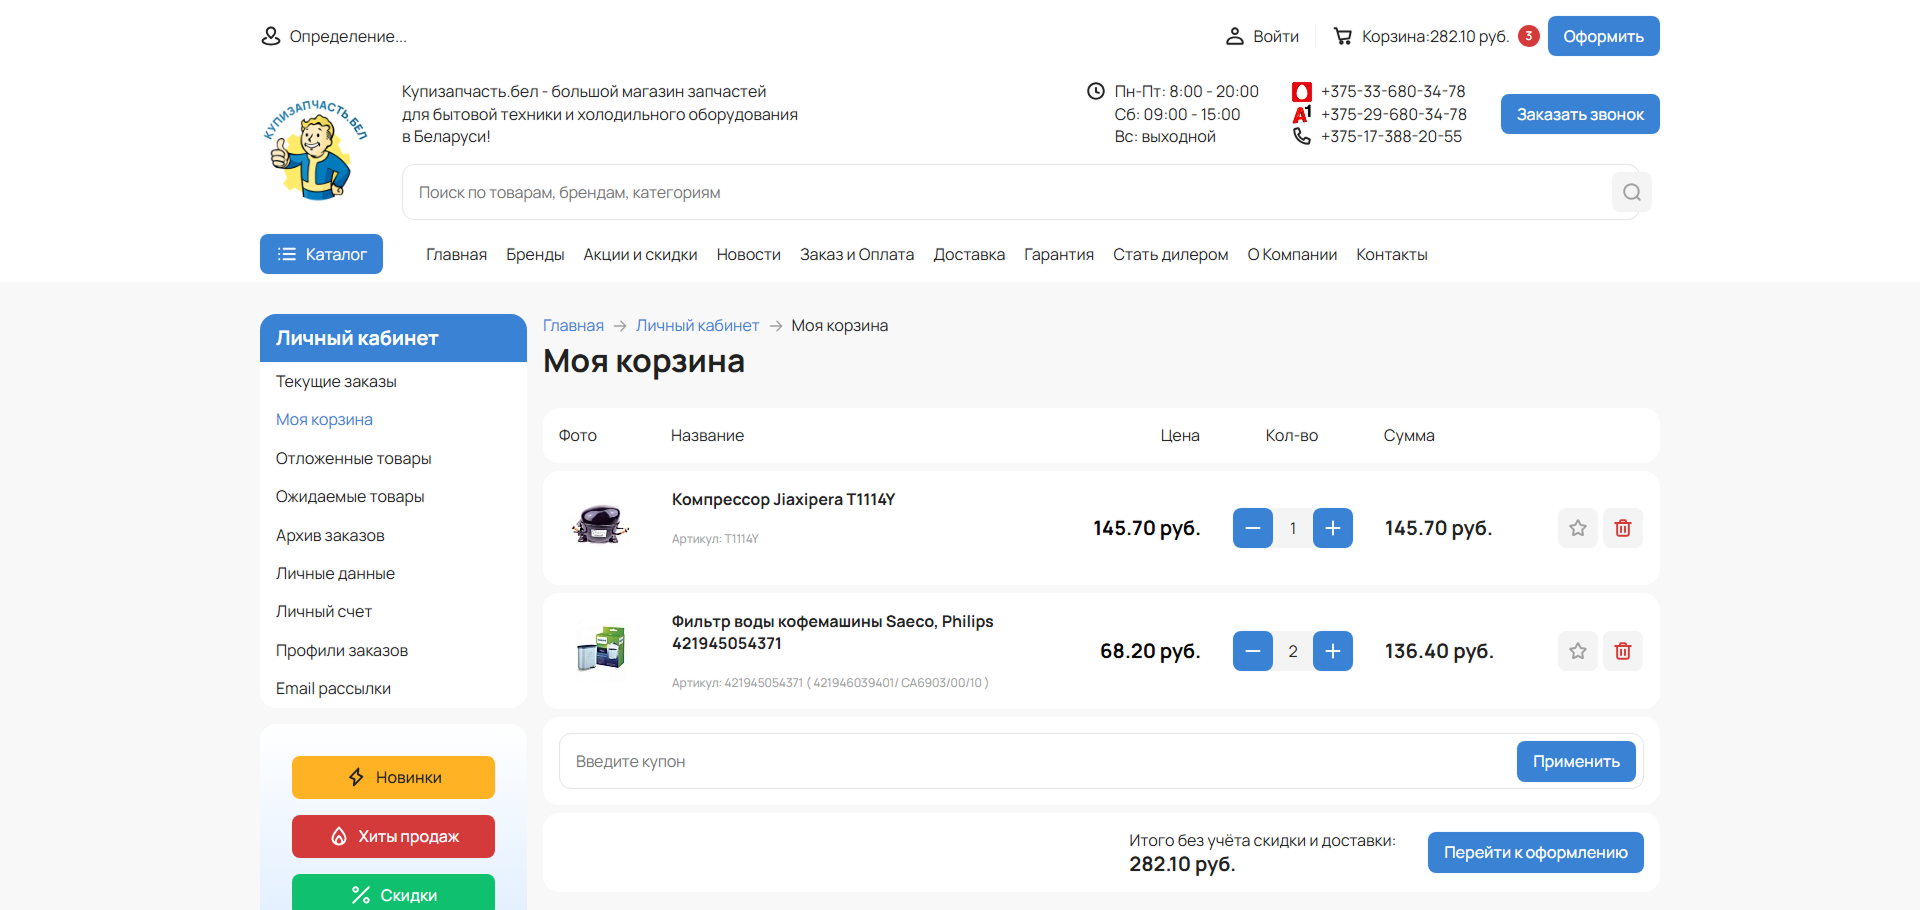Screen dimensions: 1920x910
Task: Click Личный кабинет in the breadcrumb
Action: click(697, 325)
